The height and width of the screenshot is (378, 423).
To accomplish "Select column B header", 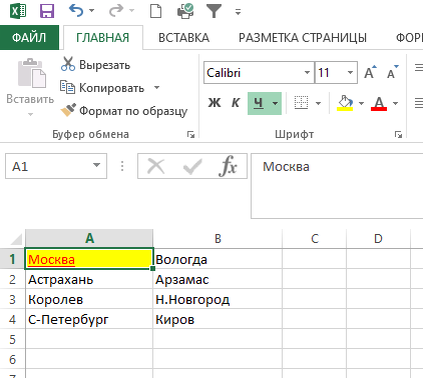I will (x=218, y=239).
